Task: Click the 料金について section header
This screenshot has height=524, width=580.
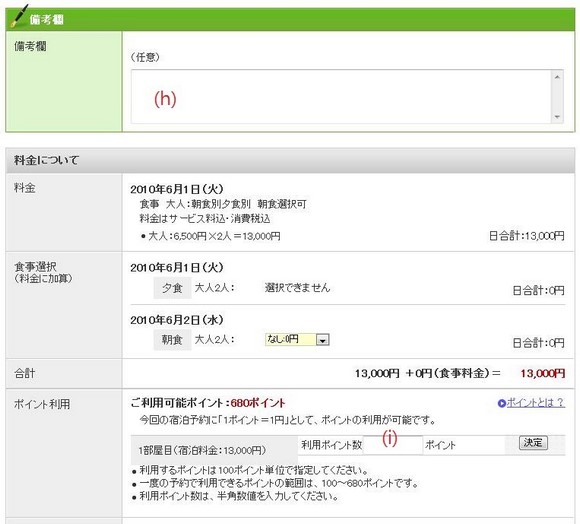Action: coord(290,160)
